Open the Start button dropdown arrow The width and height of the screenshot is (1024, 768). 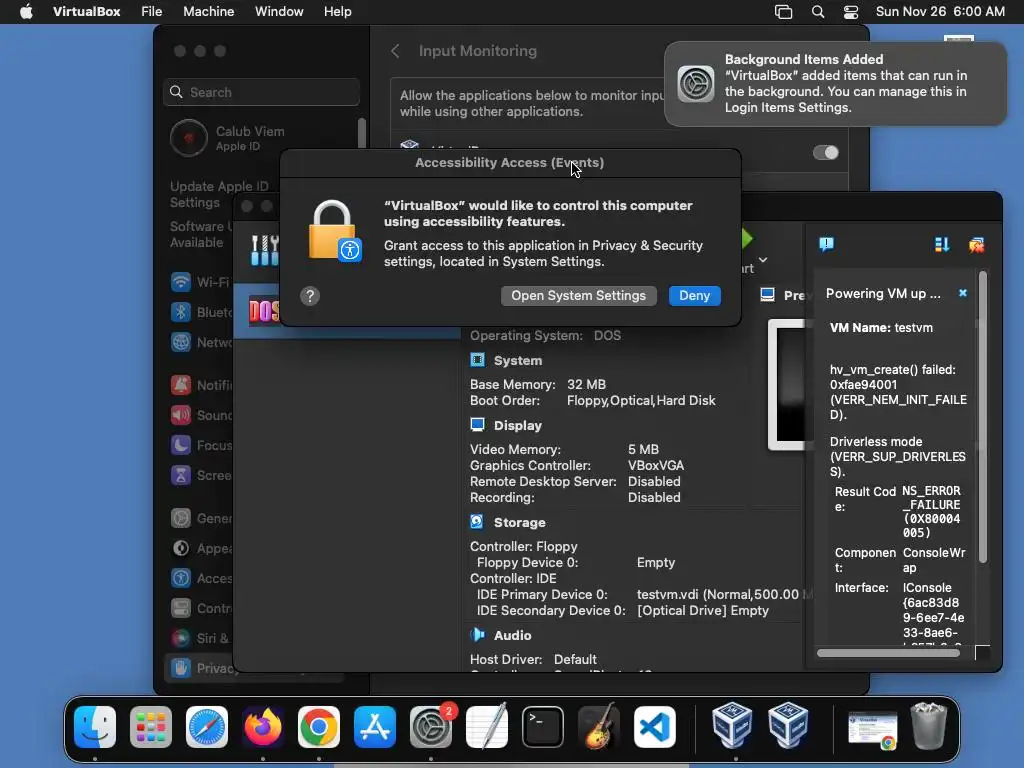[763, 260]
